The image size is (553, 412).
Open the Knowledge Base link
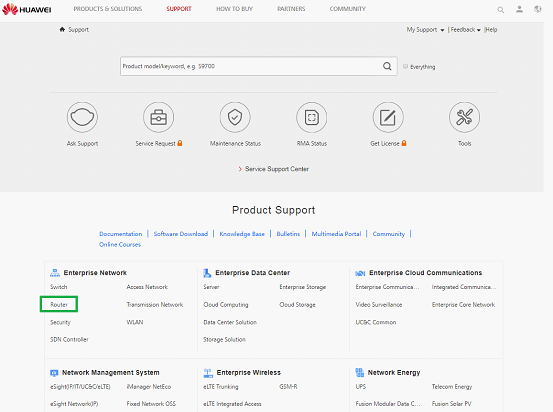[x=242, y=234]
